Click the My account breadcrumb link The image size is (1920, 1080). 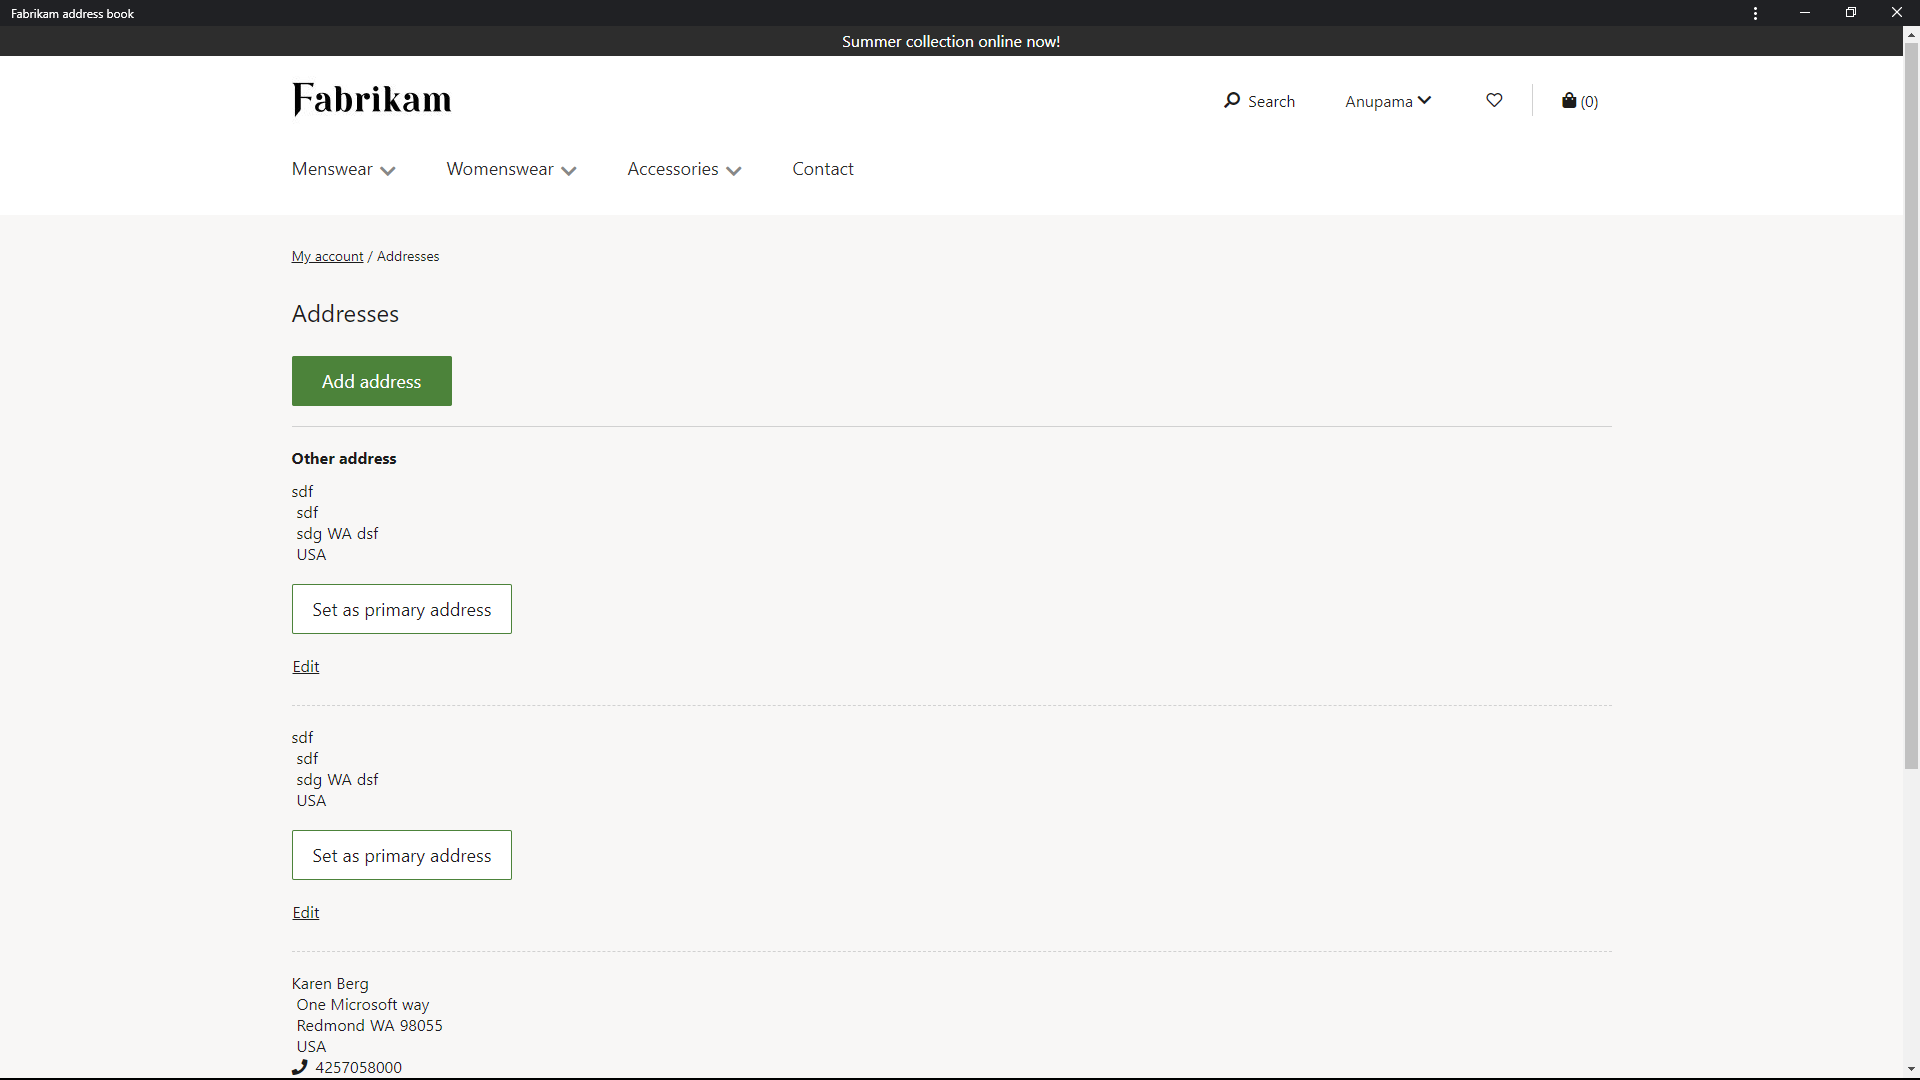coord(327,256)
